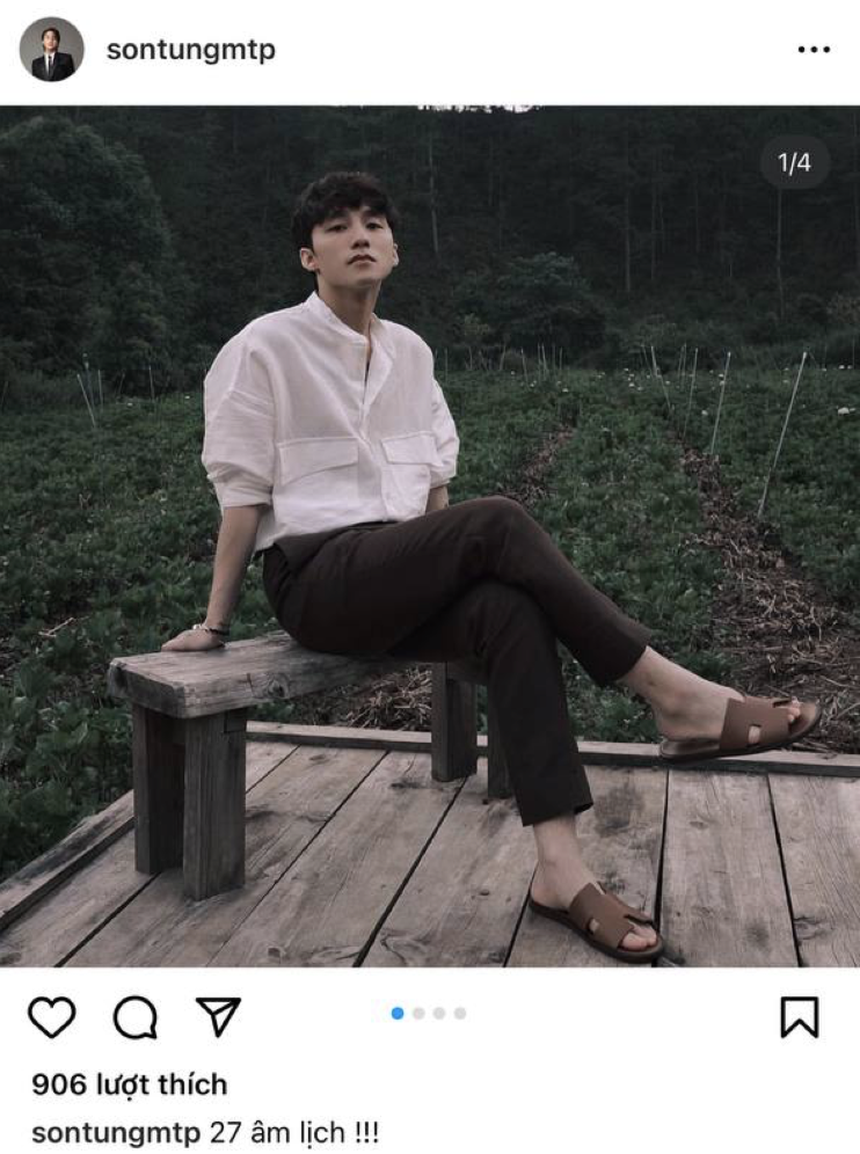View the 906 lượt thích likes list
This screenshot has width=860, height=1154.
click(x=129, y=1084)
